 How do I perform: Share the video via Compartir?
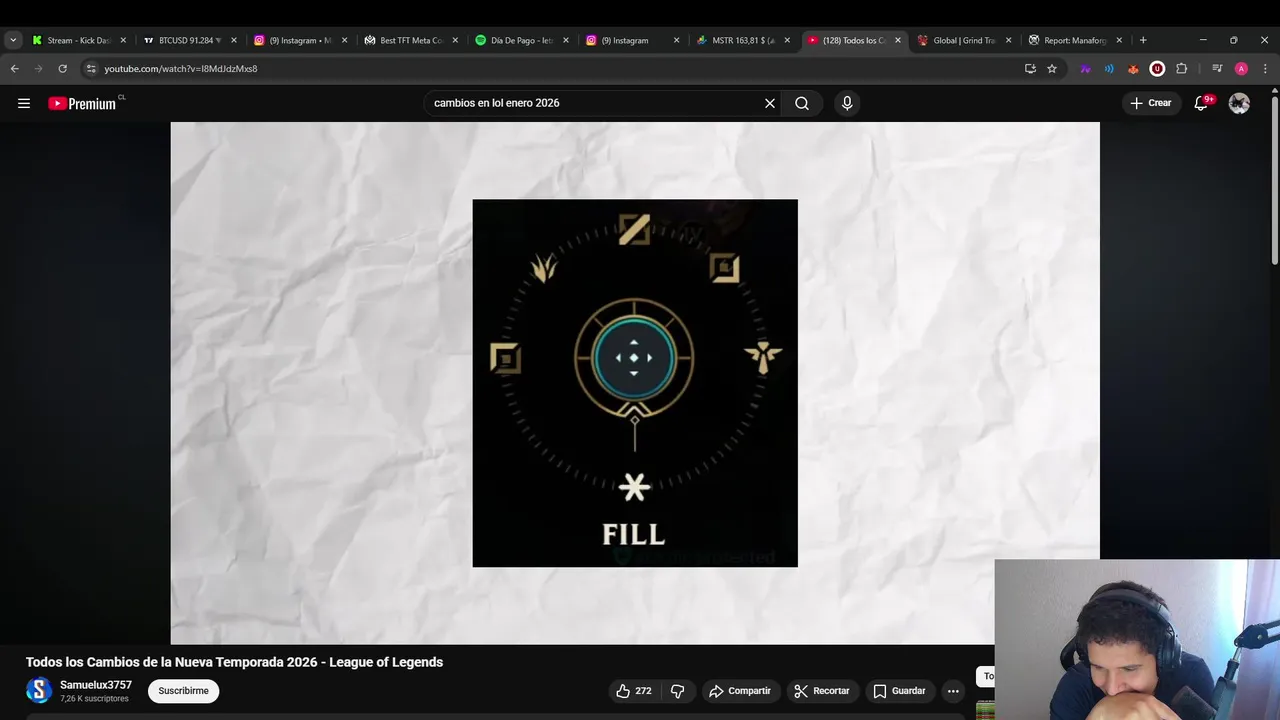coord(739,691)
